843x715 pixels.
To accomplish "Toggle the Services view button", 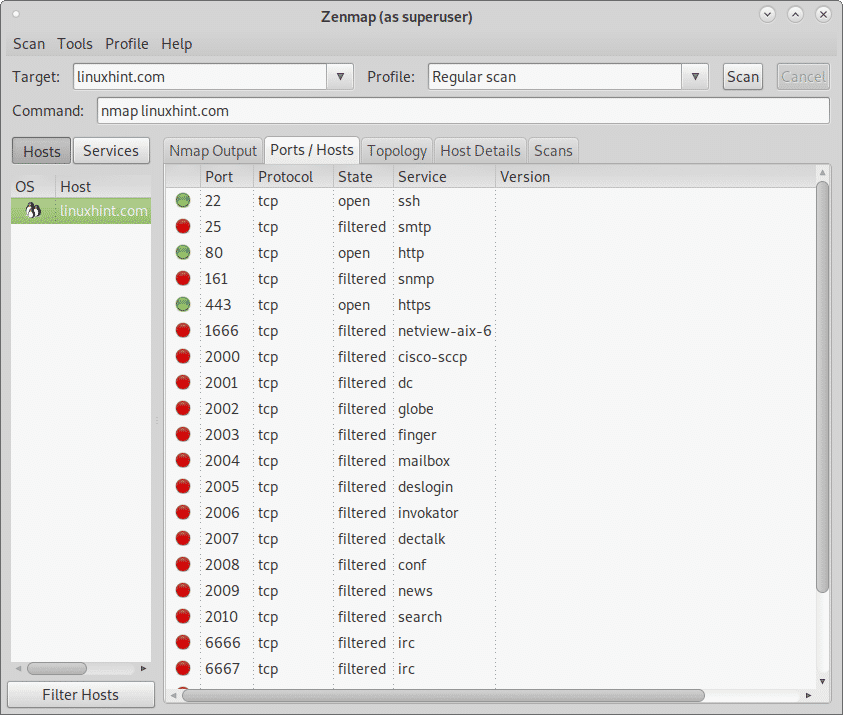I will click(110, 151).
